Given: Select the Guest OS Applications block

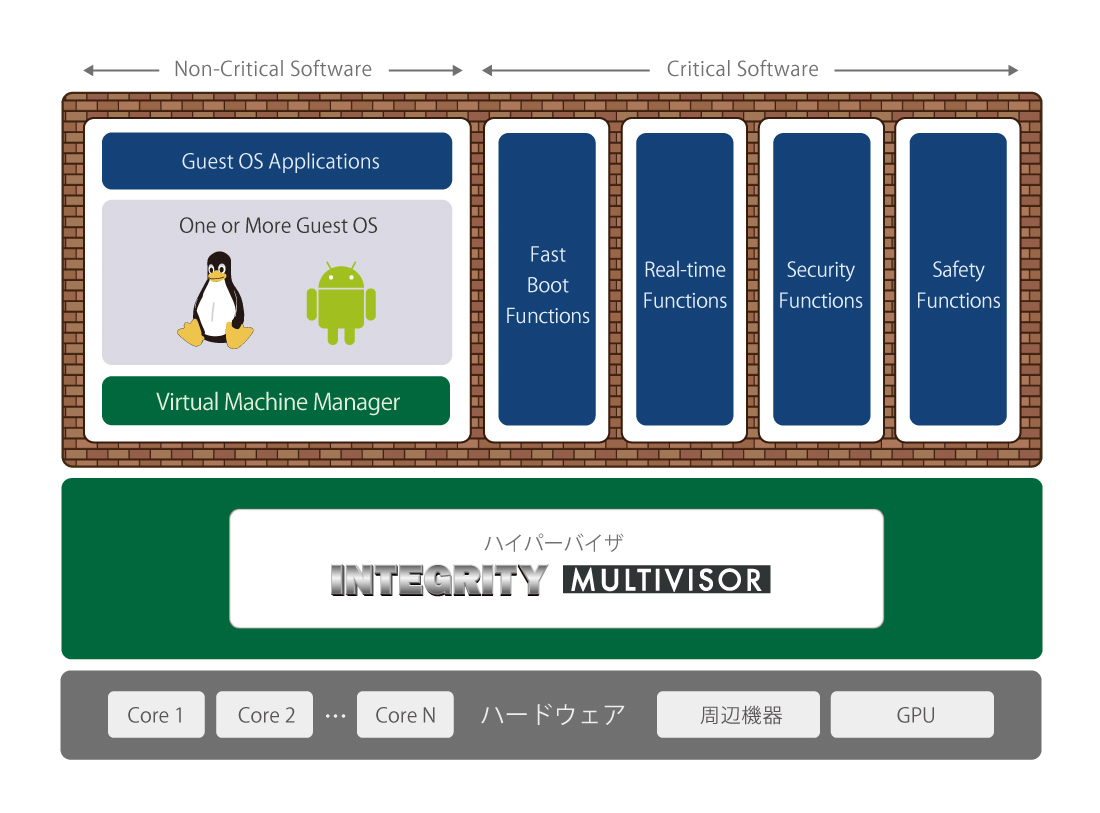Looking at the screenshot, I should (277, 161).
